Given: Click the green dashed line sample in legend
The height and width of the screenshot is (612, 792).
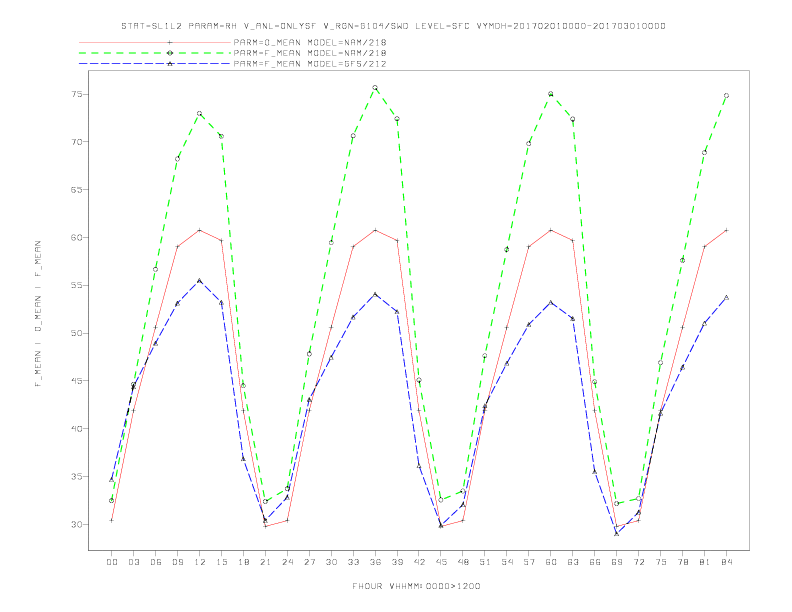Looking at the screenshot, I should point(155,53).
